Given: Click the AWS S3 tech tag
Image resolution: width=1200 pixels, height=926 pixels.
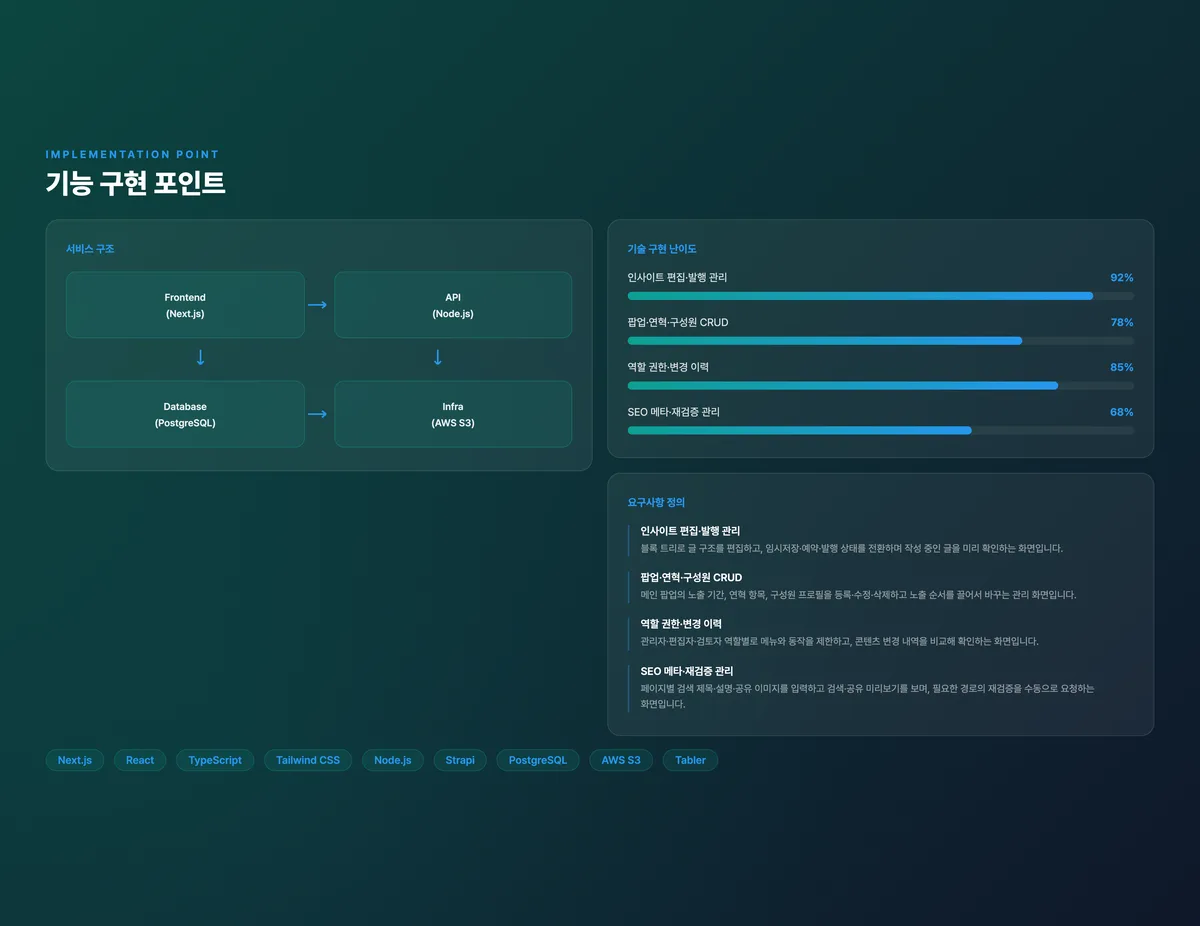Looking at the screenshot, I should [x=621, y=760].
